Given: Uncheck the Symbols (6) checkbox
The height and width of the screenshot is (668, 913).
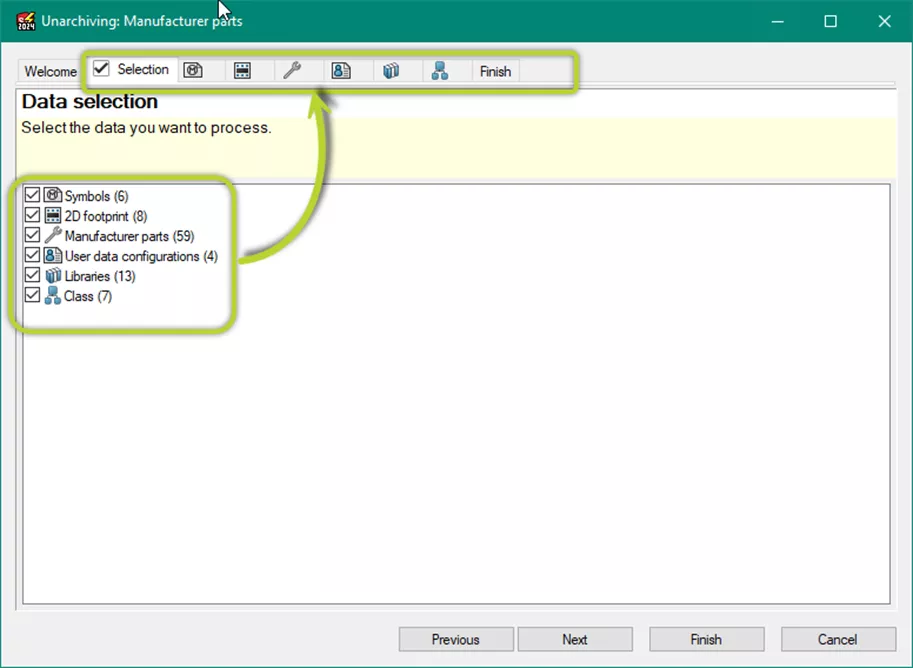Looking at the screenshot, I should [x=31, y=195].
